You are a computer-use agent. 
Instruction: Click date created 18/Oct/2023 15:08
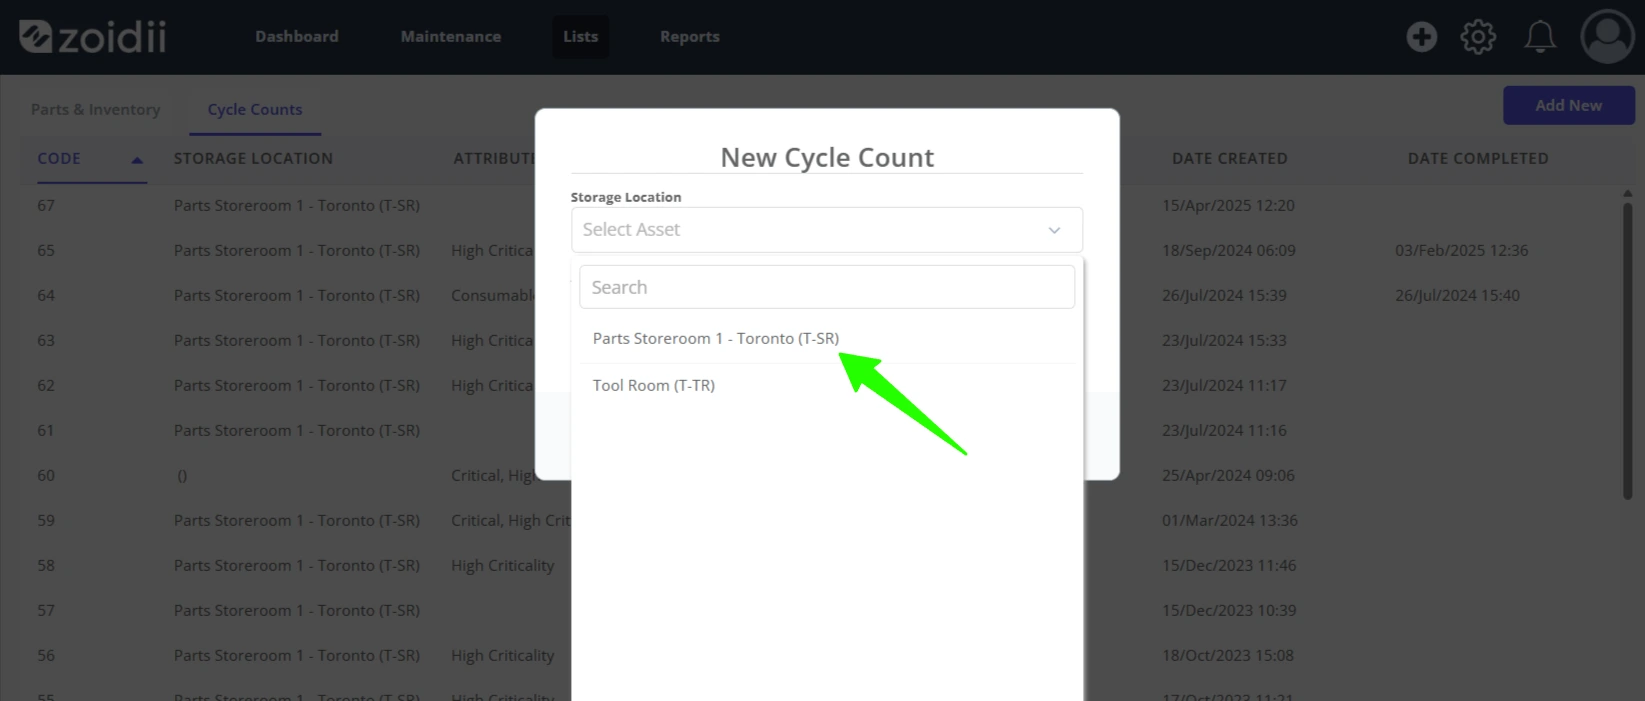(x=1227, y=656)
